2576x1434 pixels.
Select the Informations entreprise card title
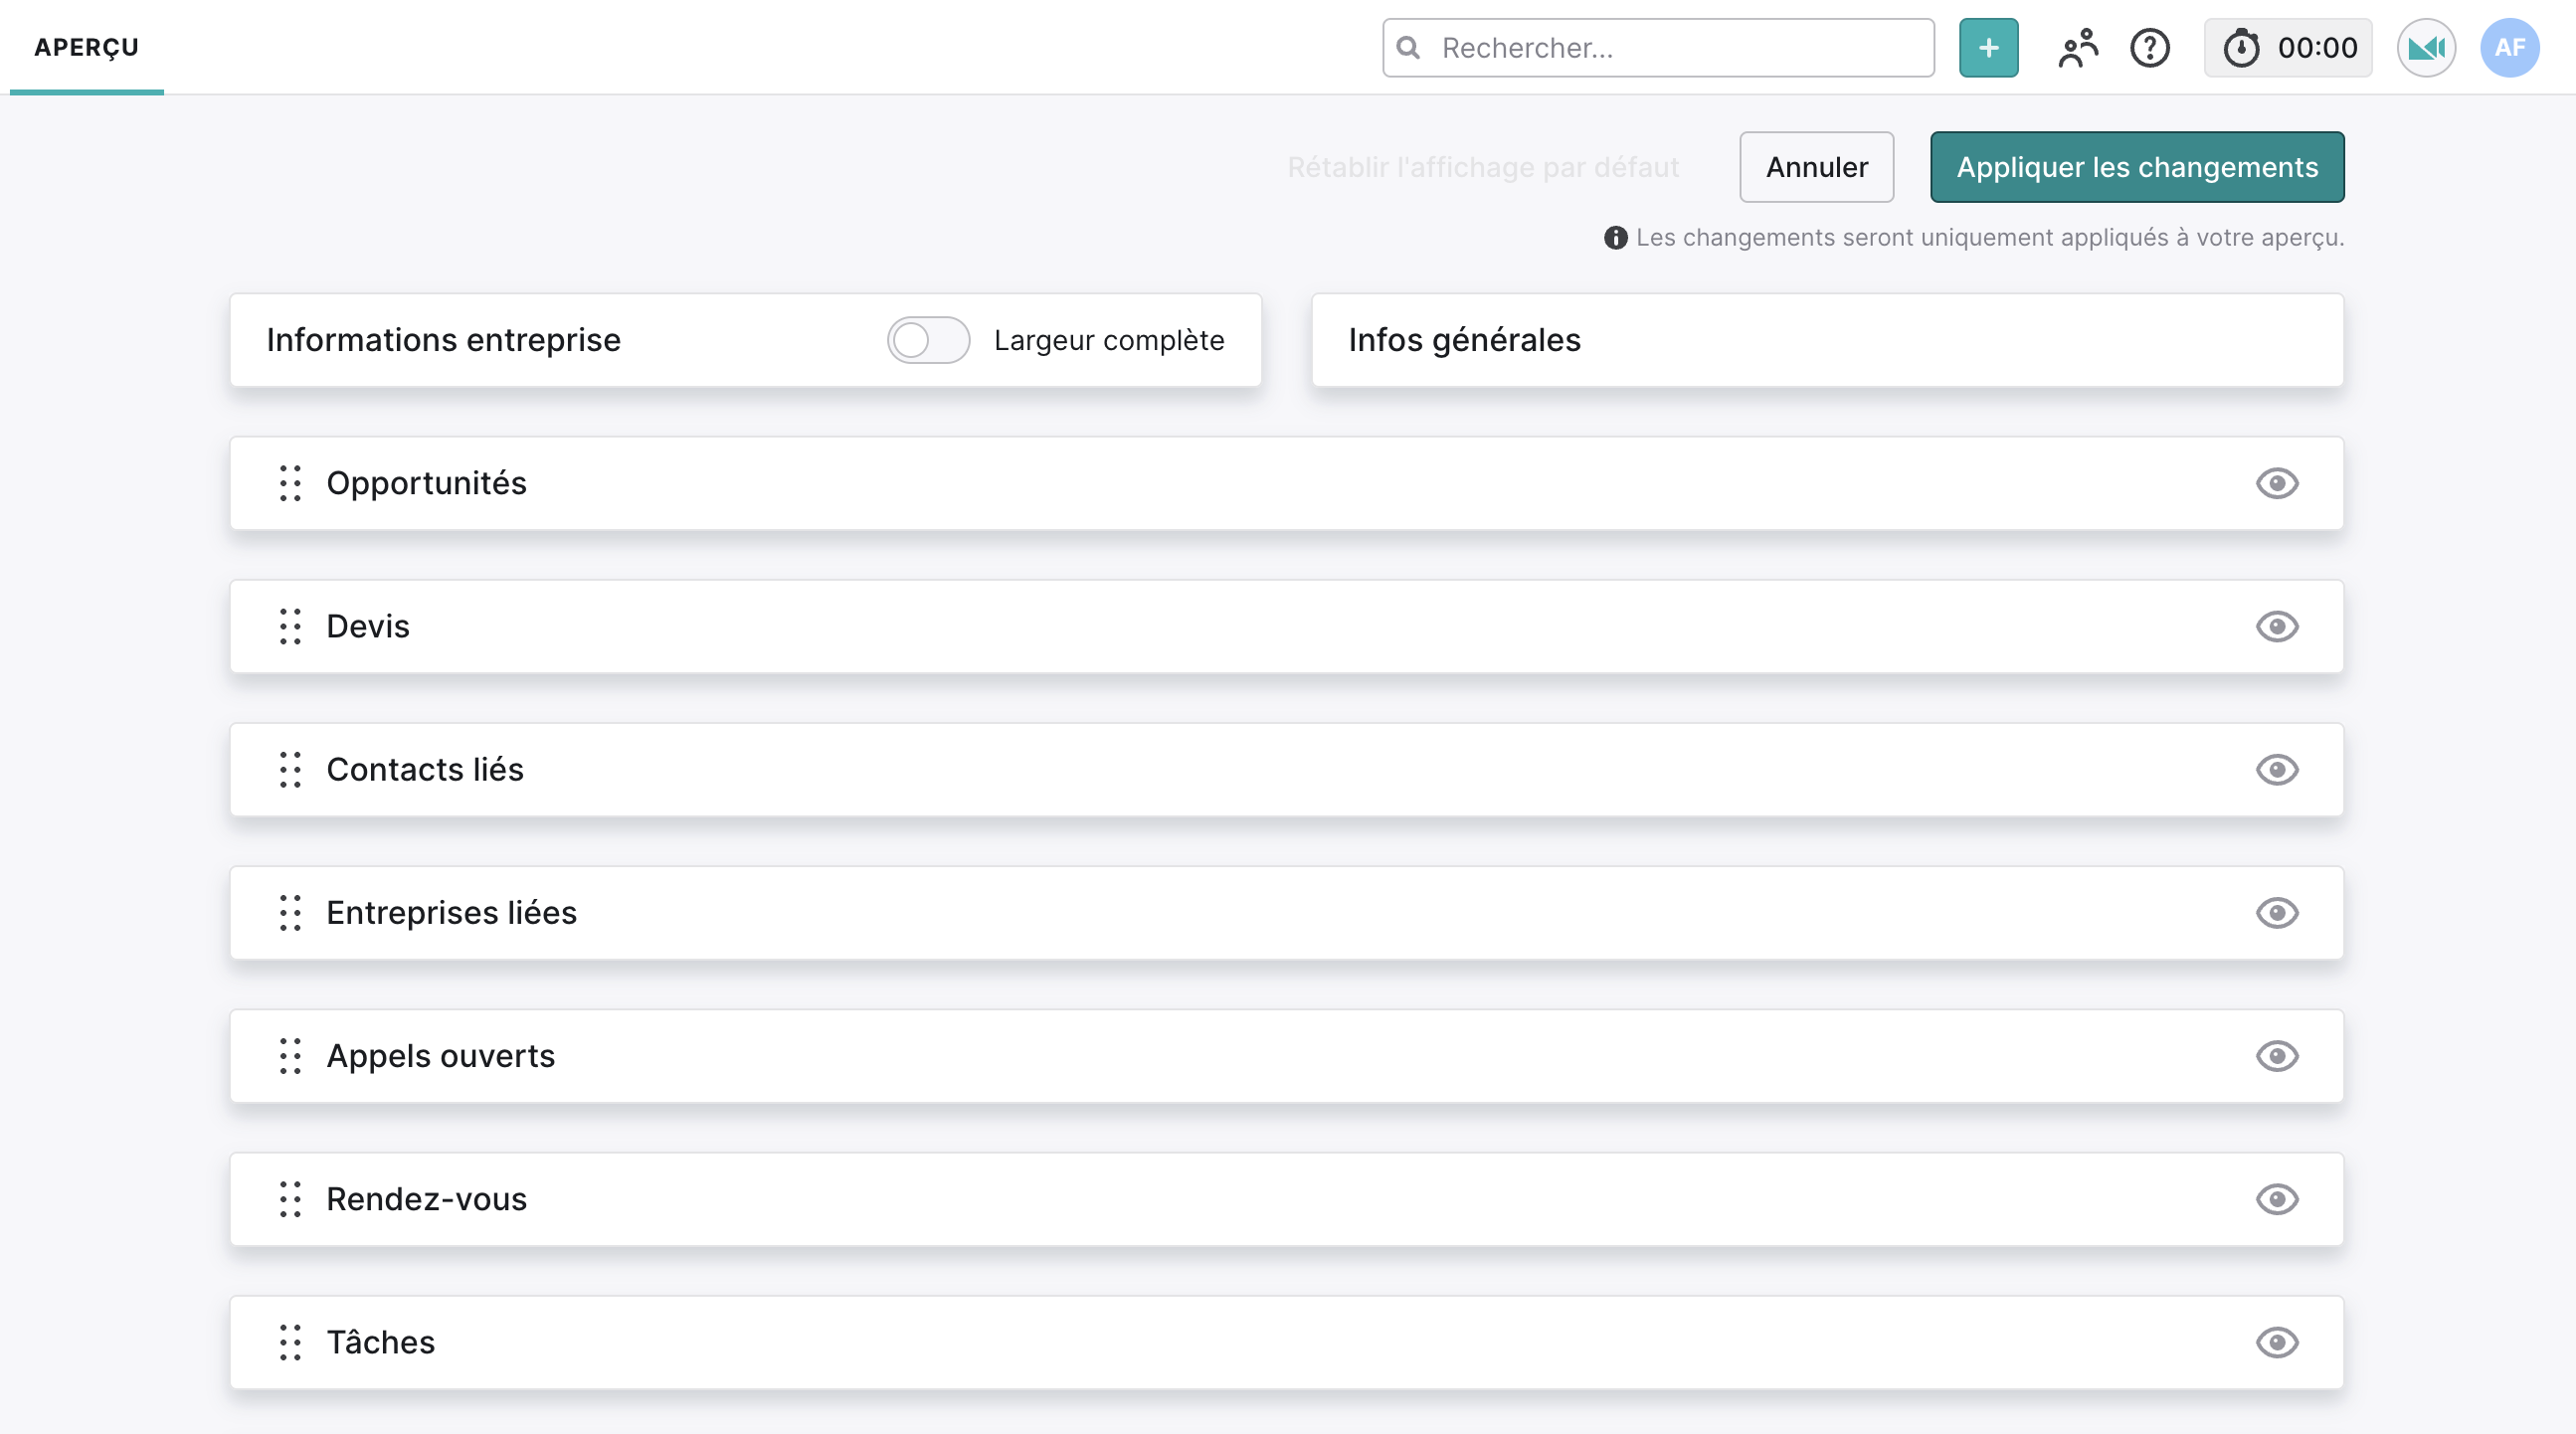(x=443, y=340)
